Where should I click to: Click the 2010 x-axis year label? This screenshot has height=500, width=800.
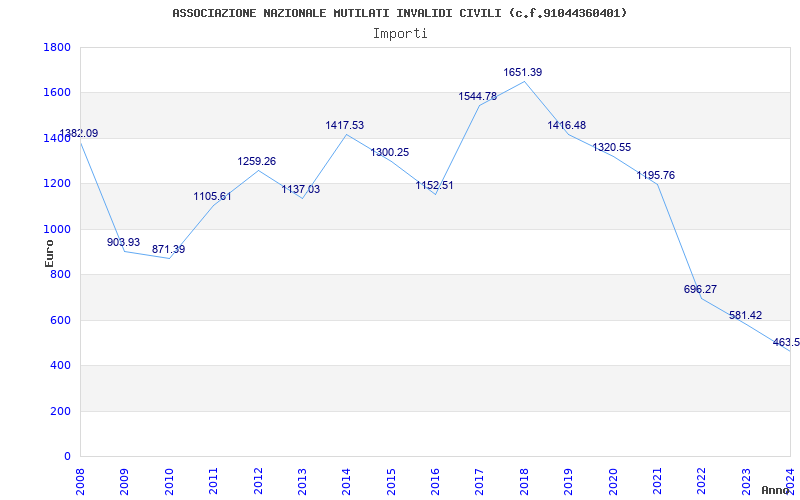pyautogui.click(x=169, y=481)
